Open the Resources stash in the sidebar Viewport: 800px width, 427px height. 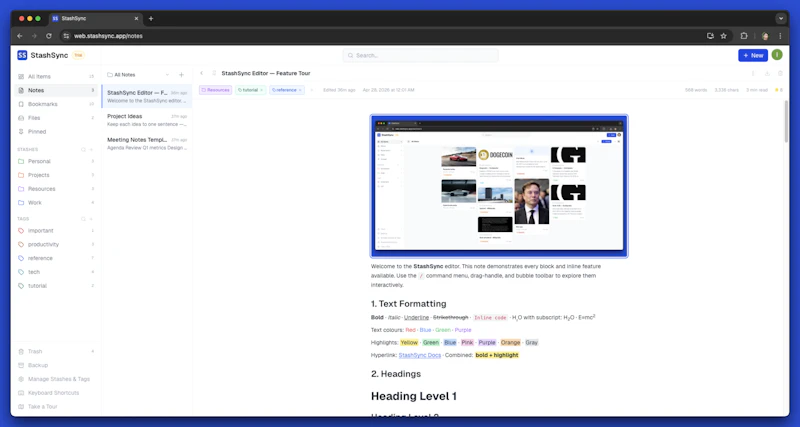pos(56,189)
